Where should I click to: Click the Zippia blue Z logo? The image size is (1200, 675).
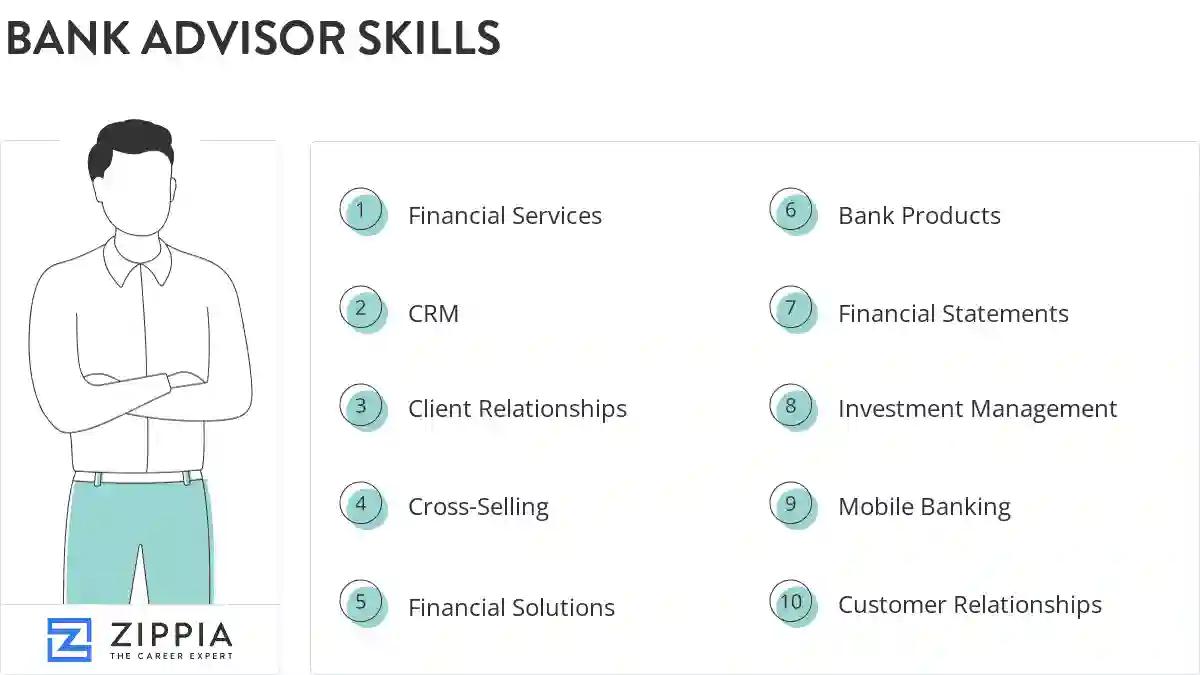click(69, 640)
